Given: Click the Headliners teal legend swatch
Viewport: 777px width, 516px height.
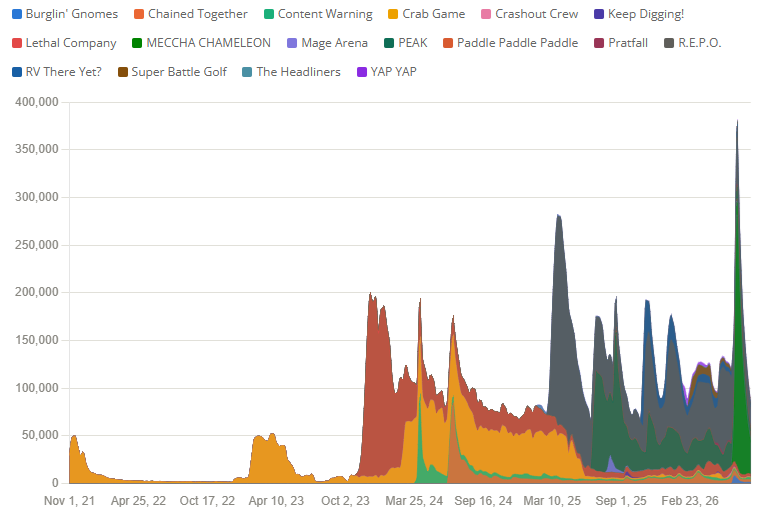Looking at the screenshot, I should 247,72.
